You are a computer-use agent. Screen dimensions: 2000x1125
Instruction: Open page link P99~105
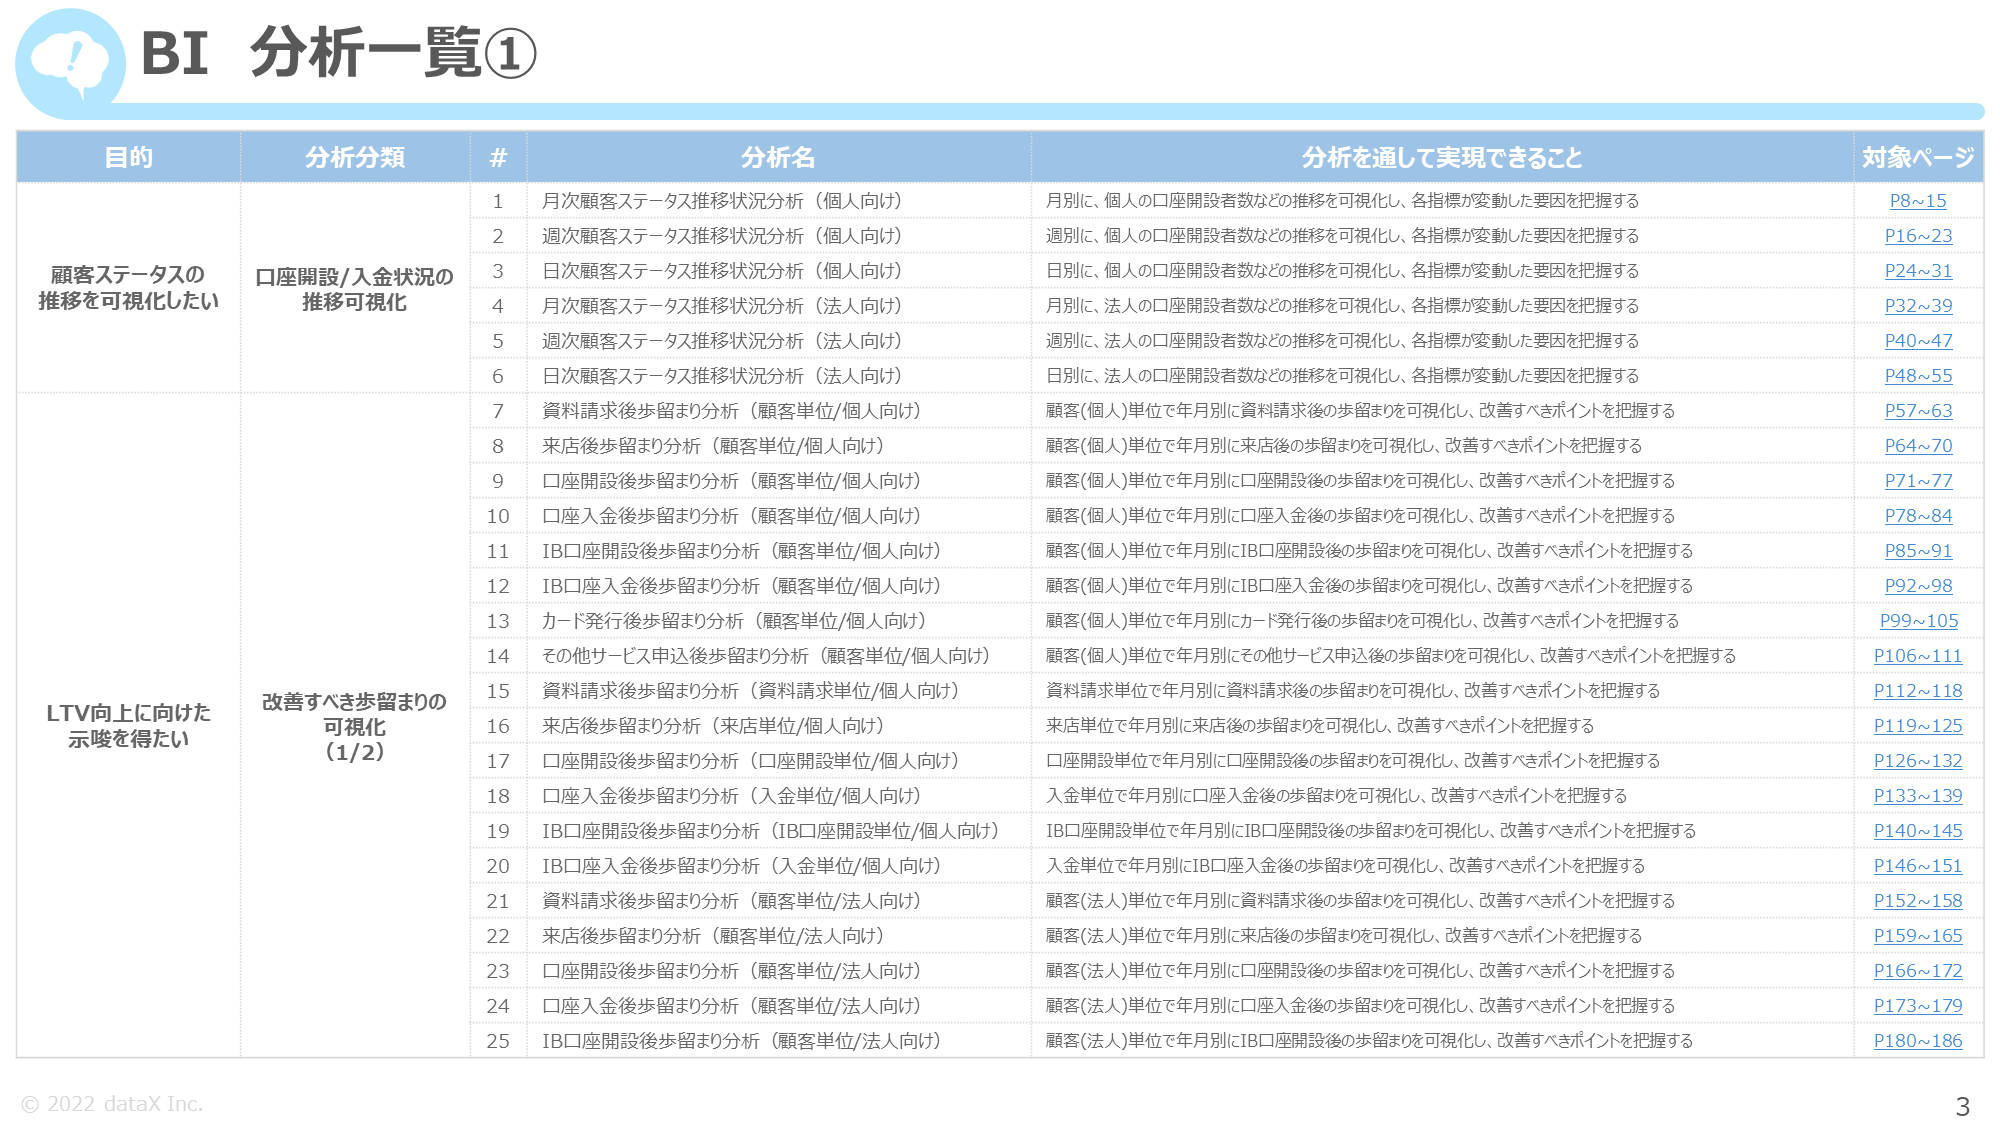(x=1918, y=621)
